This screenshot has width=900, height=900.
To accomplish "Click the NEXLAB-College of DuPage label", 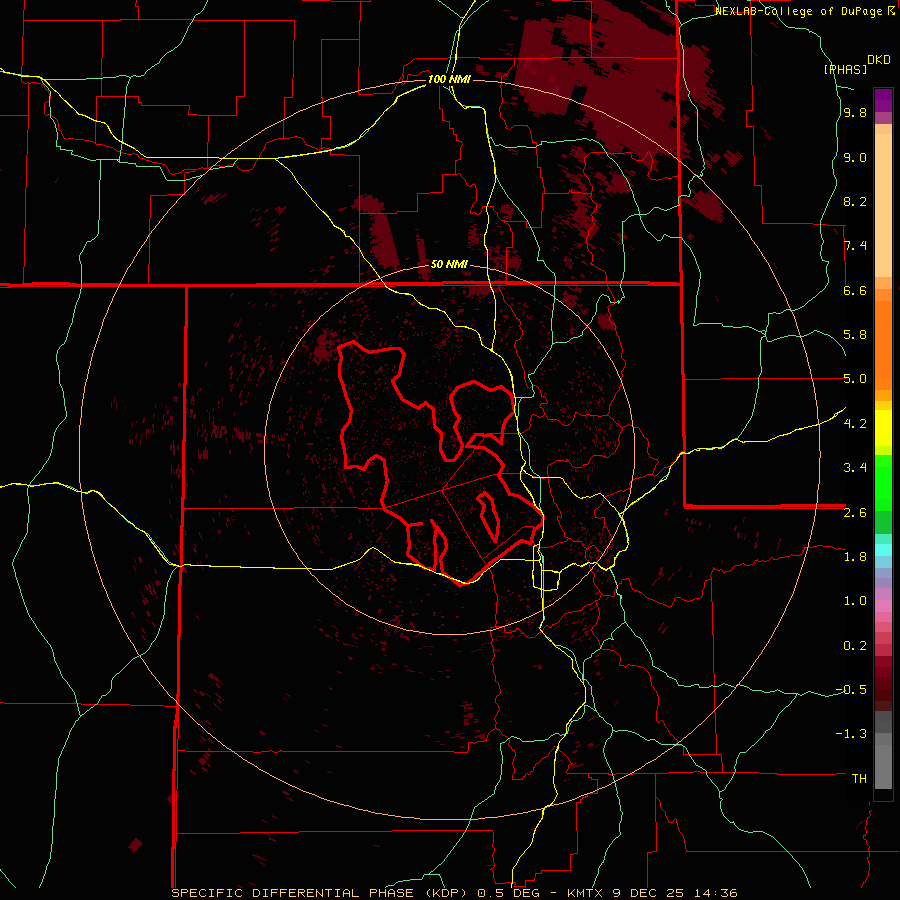I will click(800, 11).
